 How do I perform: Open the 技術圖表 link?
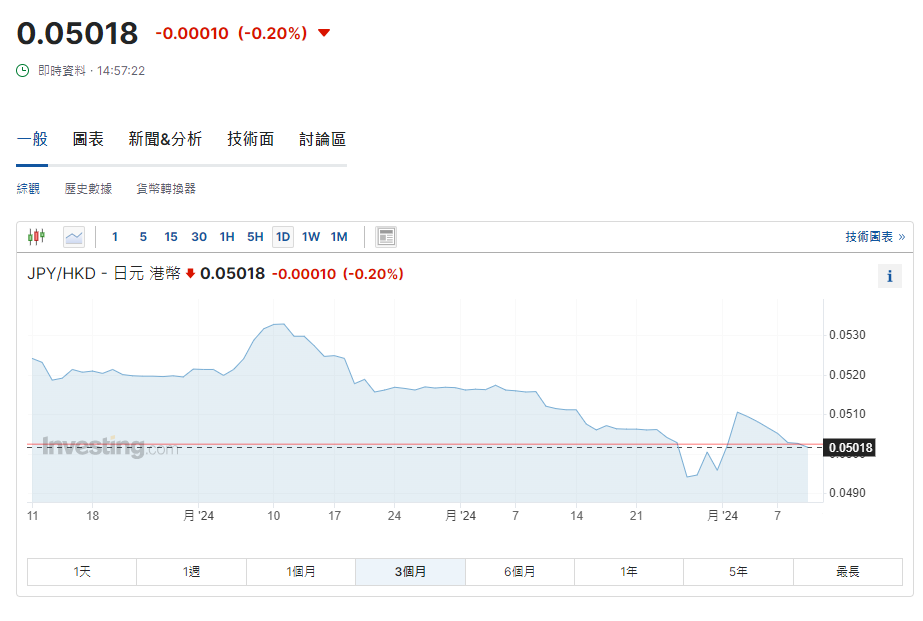pos(874,237)
